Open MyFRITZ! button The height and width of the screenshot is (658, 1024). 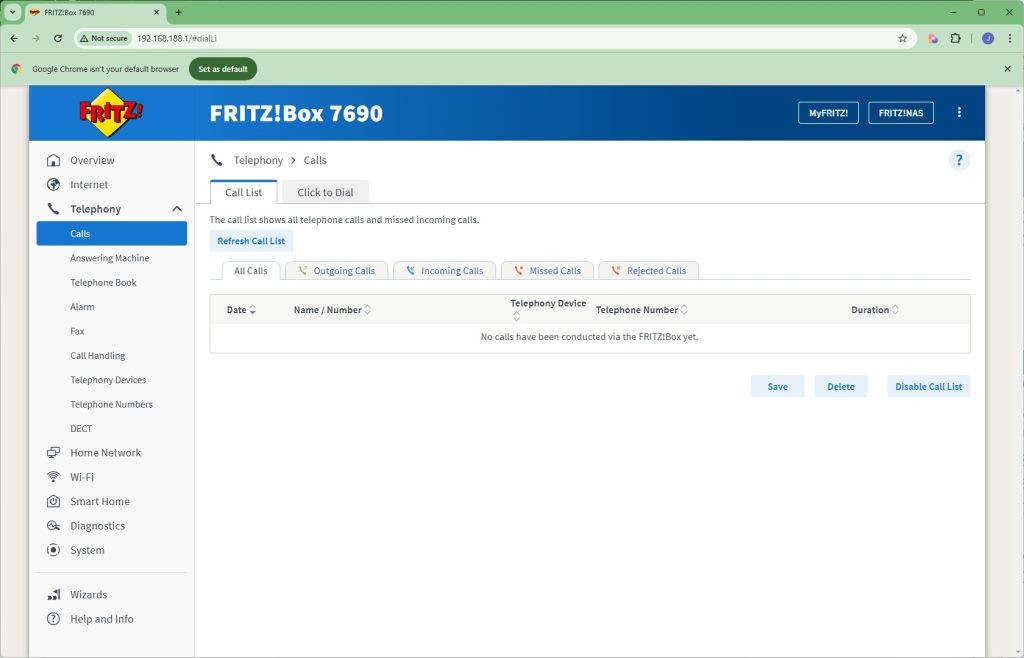828,113
